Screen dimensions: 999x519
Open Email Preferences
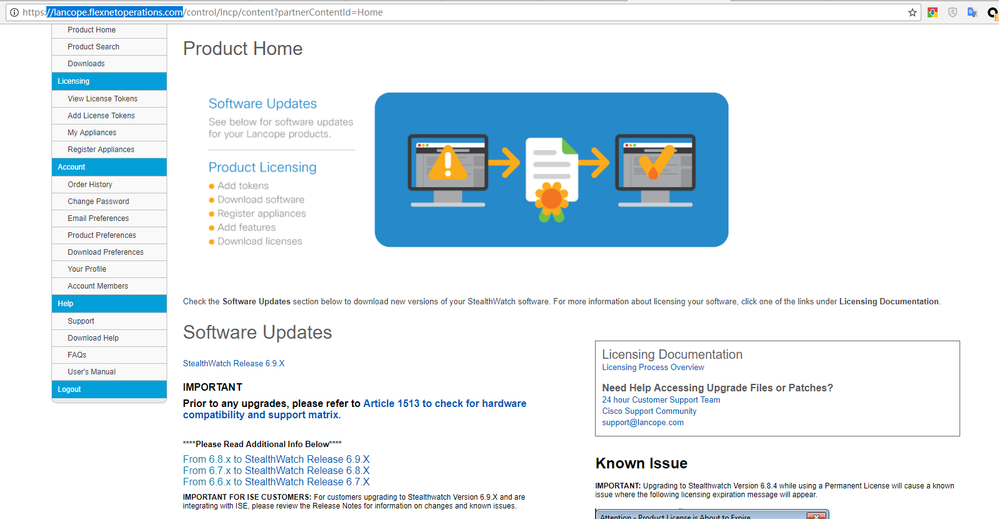coord(109,218)
